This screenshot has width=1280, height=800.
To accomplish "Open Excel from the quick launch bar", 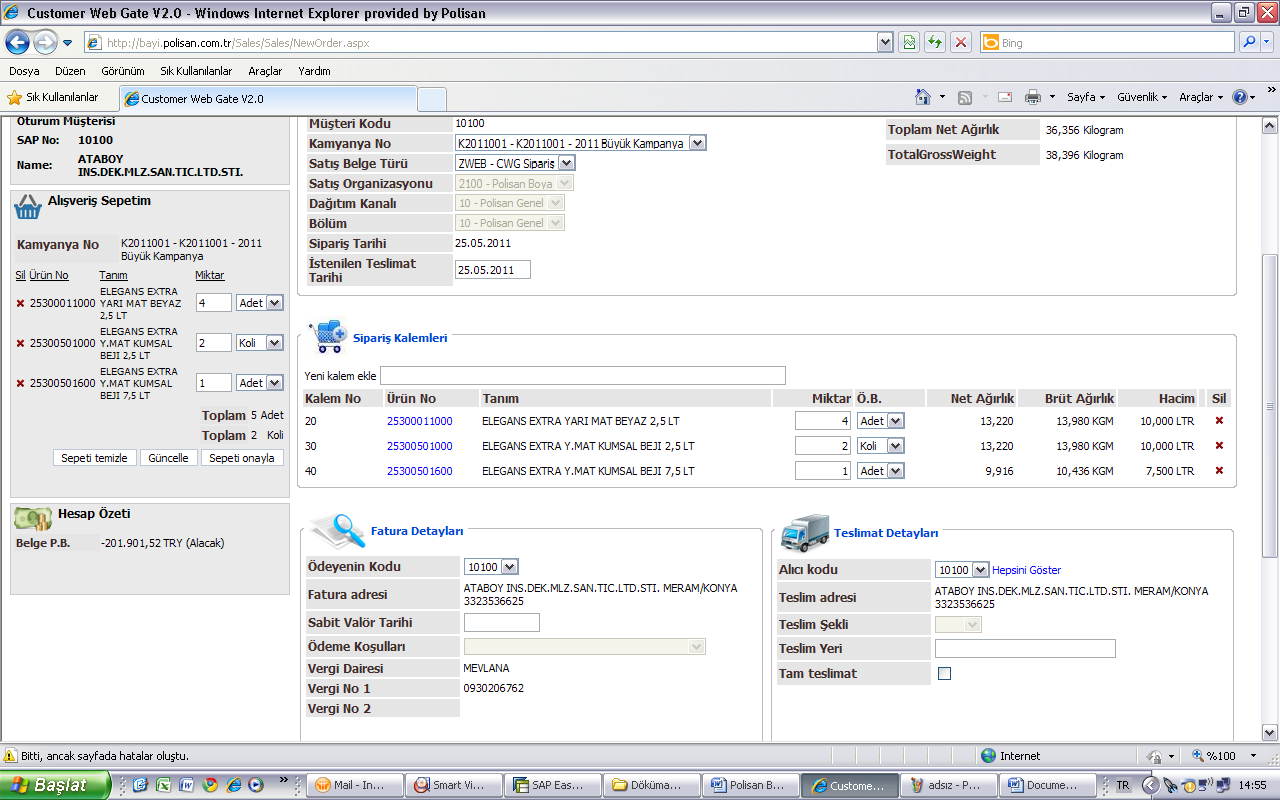I will pos(164,785).
